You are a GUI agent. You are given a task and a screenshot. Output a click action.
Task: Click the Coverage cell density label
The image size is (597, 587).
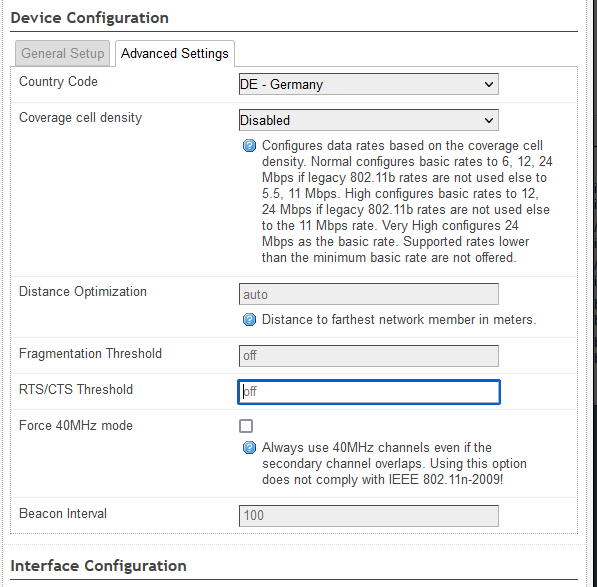point(80,118)
